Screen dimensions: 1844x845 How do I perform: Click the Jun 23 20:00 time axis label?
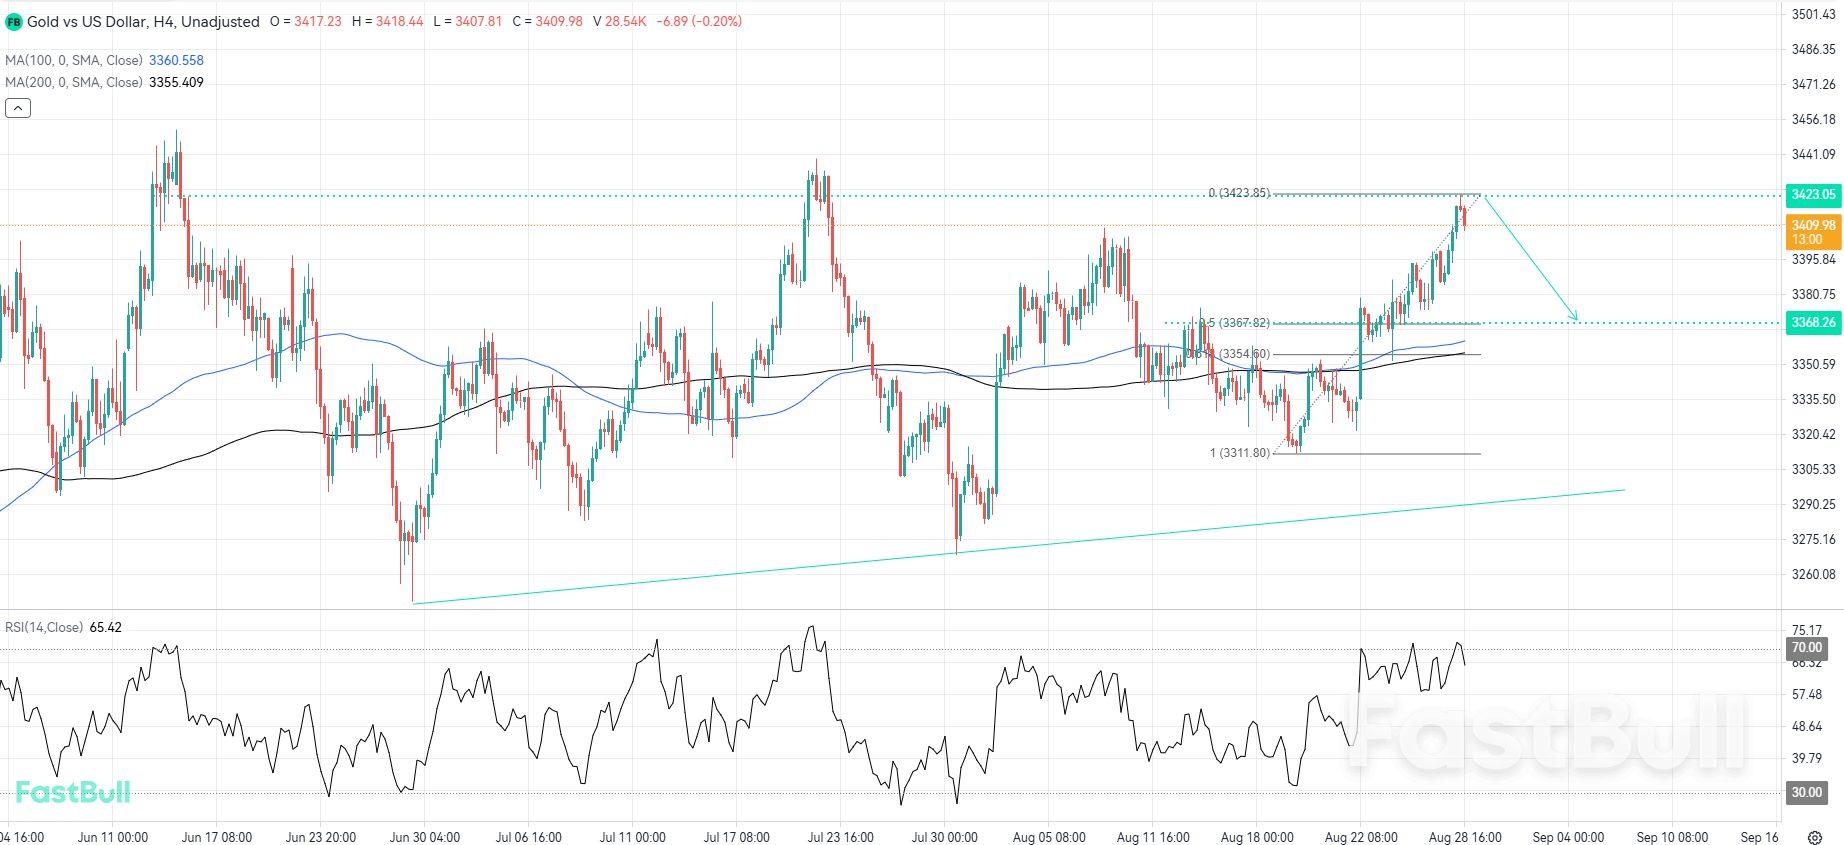click(x=321, y=838)
